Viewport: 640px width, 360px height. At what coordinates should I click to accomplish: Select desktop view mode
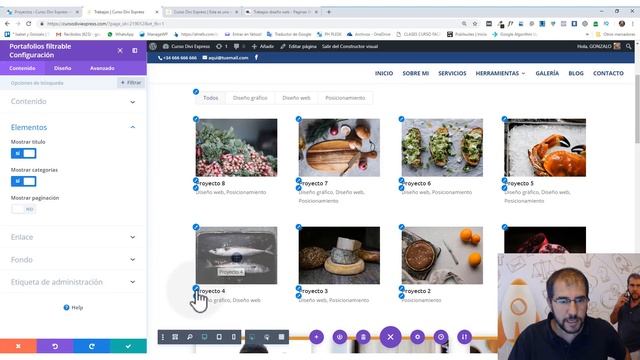pos(204,337)
